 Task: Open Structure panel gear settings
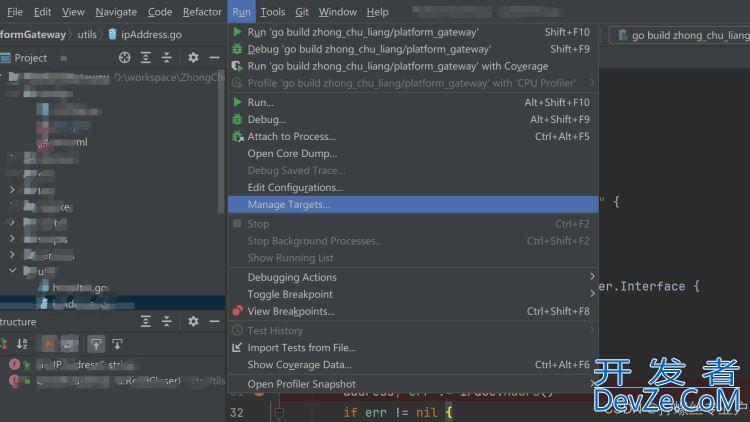pyautogui.click(x=193, y=321)
